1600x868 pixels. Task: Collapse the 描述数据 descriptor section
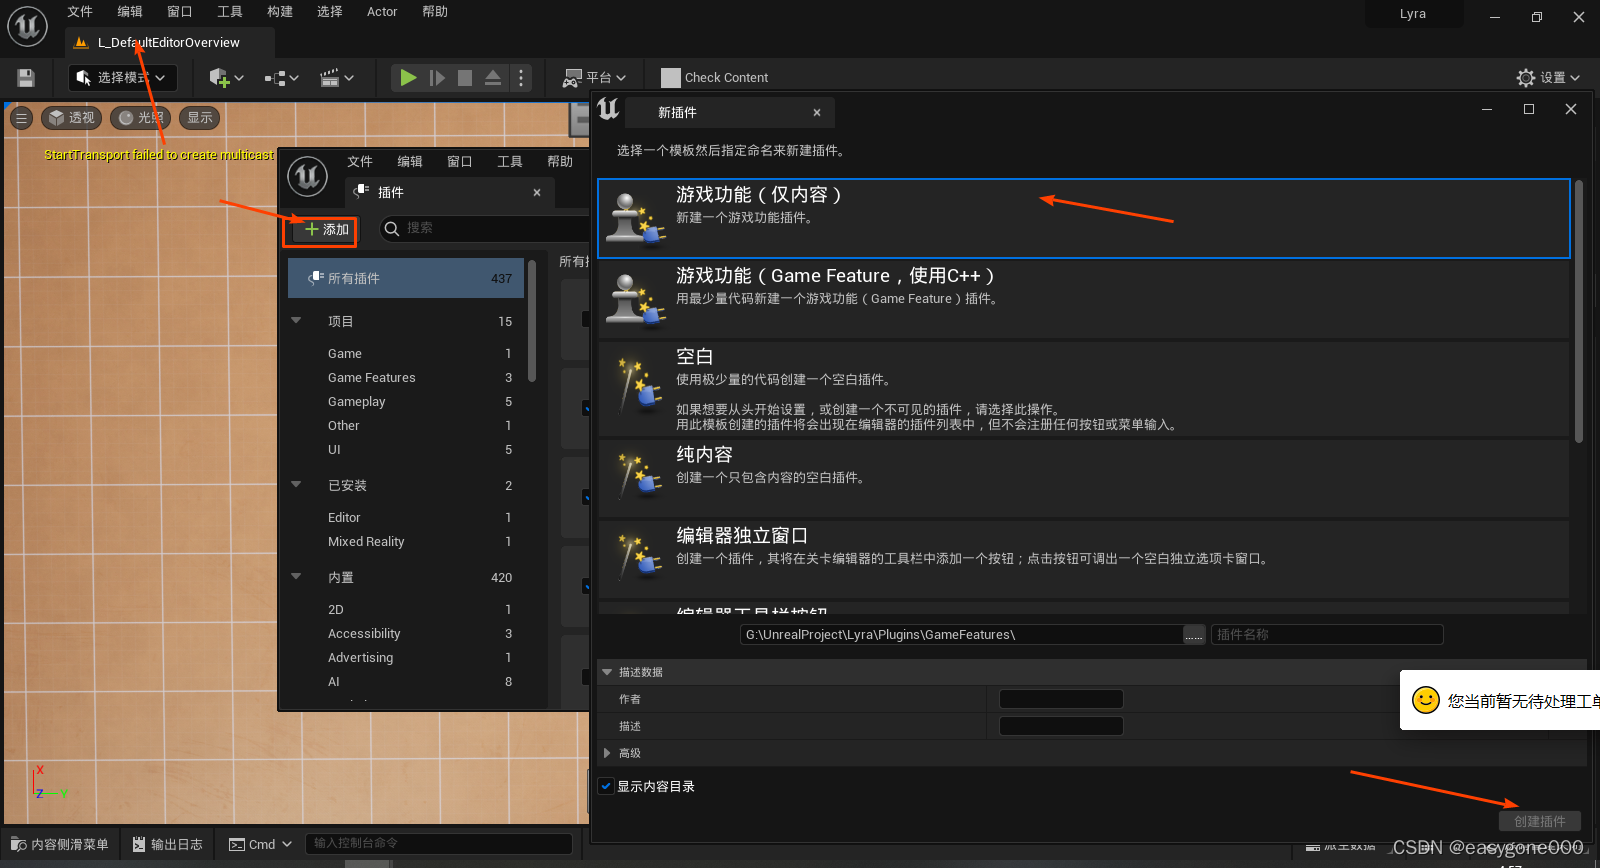click(x=607, y=673)
